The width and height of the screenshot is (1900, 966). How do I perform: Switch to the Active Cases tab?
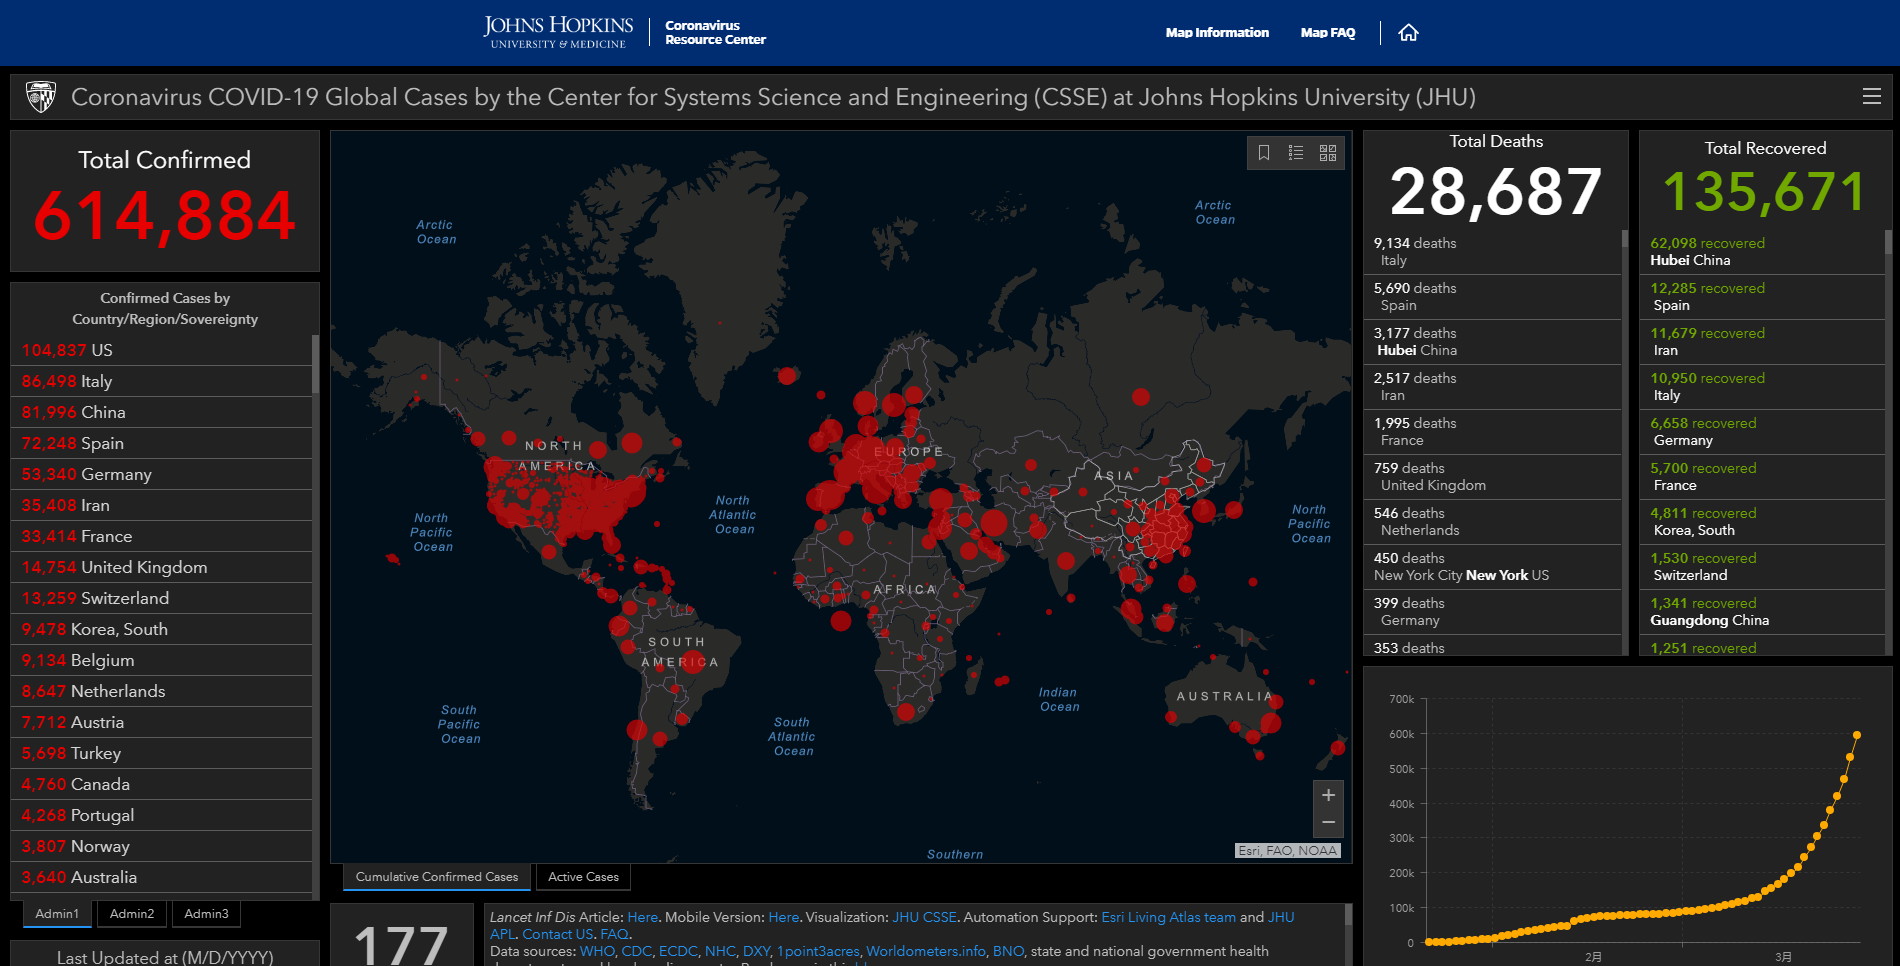coord(584,877)
